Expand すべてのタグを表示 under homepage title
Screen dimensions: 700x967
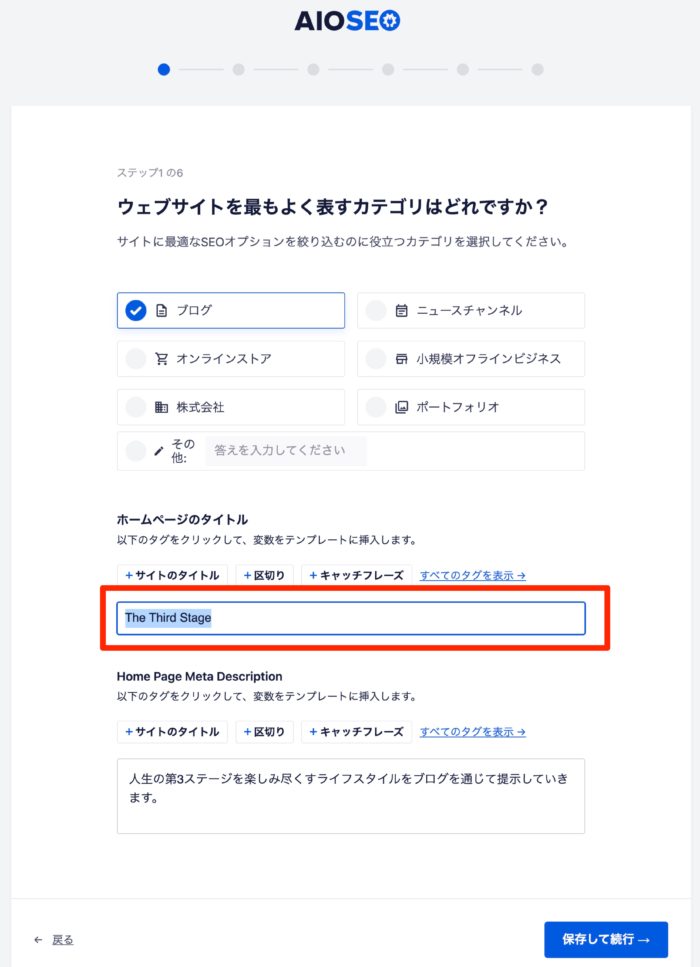473,575
